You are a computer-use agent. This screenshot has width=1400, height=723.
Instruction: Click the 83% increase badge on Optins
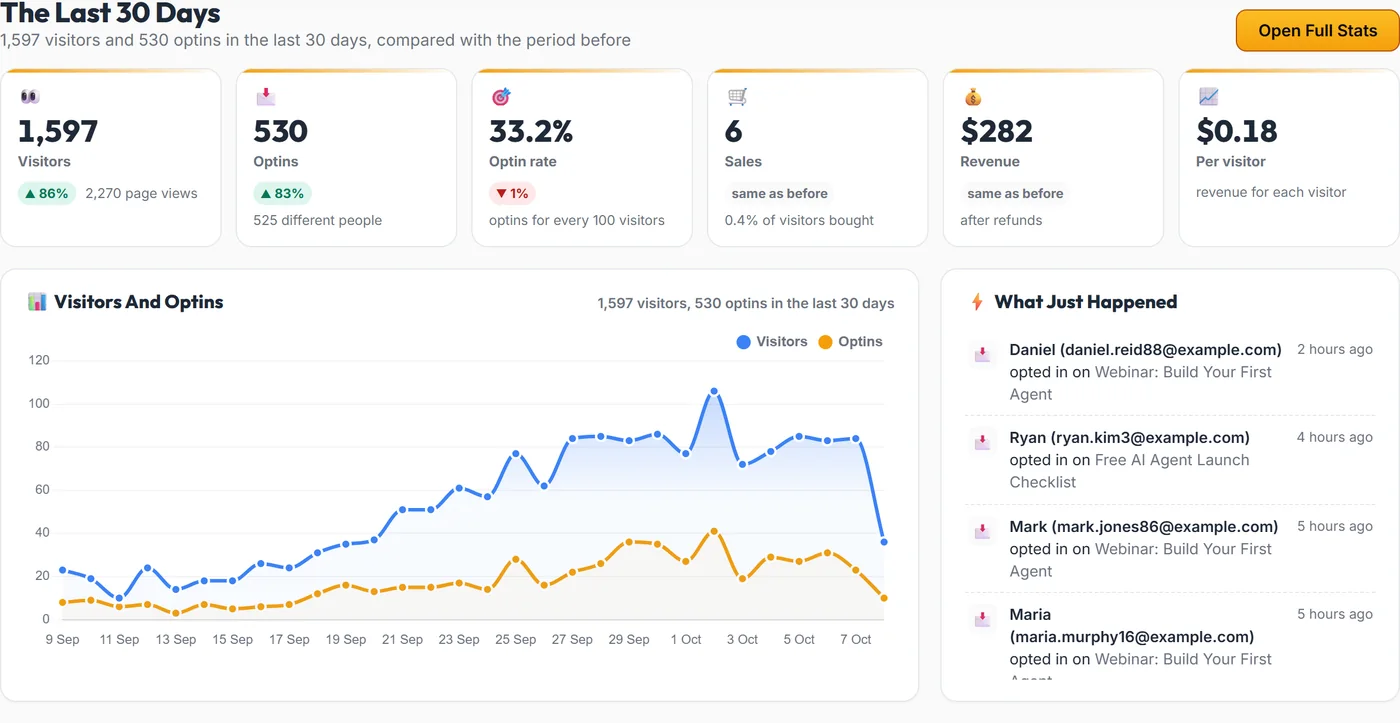283,193
